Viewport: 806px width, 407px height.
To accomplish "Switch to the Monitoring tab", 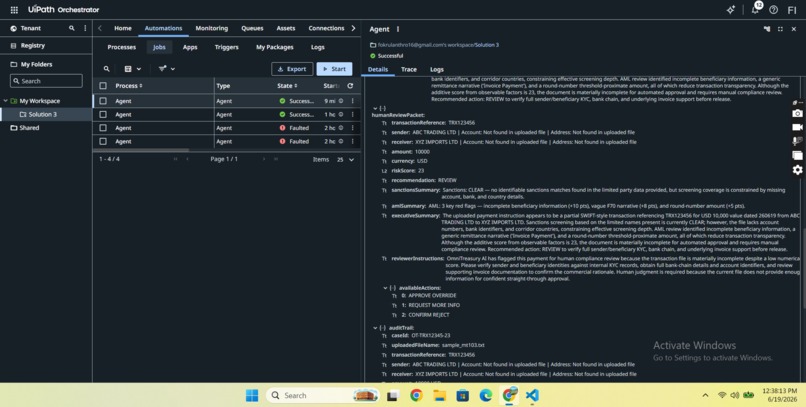I will click(x=212, y=28).
